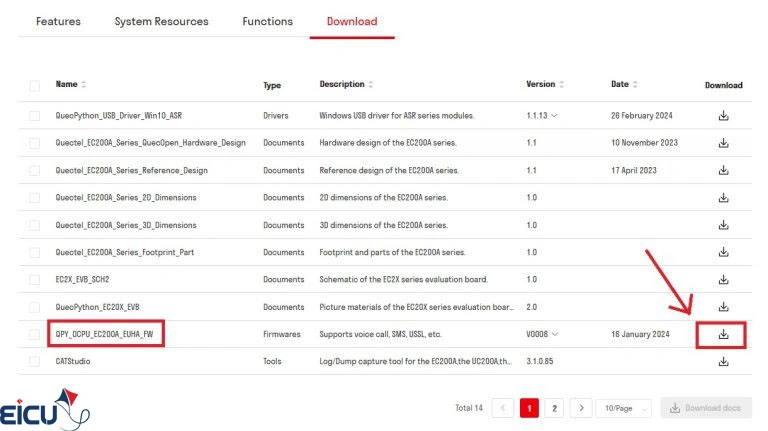Download Quectel_EC200A_Series_QuecOpen_Hardware_Design document
Image resolution: width=768 pixels, height=431 pixels.
click(723, 143)
